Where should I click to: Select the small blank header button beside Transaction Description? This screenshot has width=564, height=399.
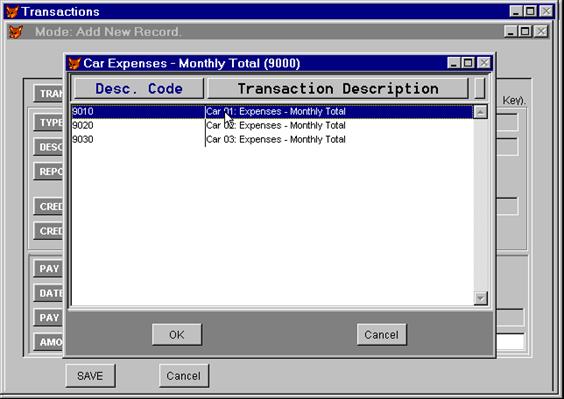[x=479, y=89]
